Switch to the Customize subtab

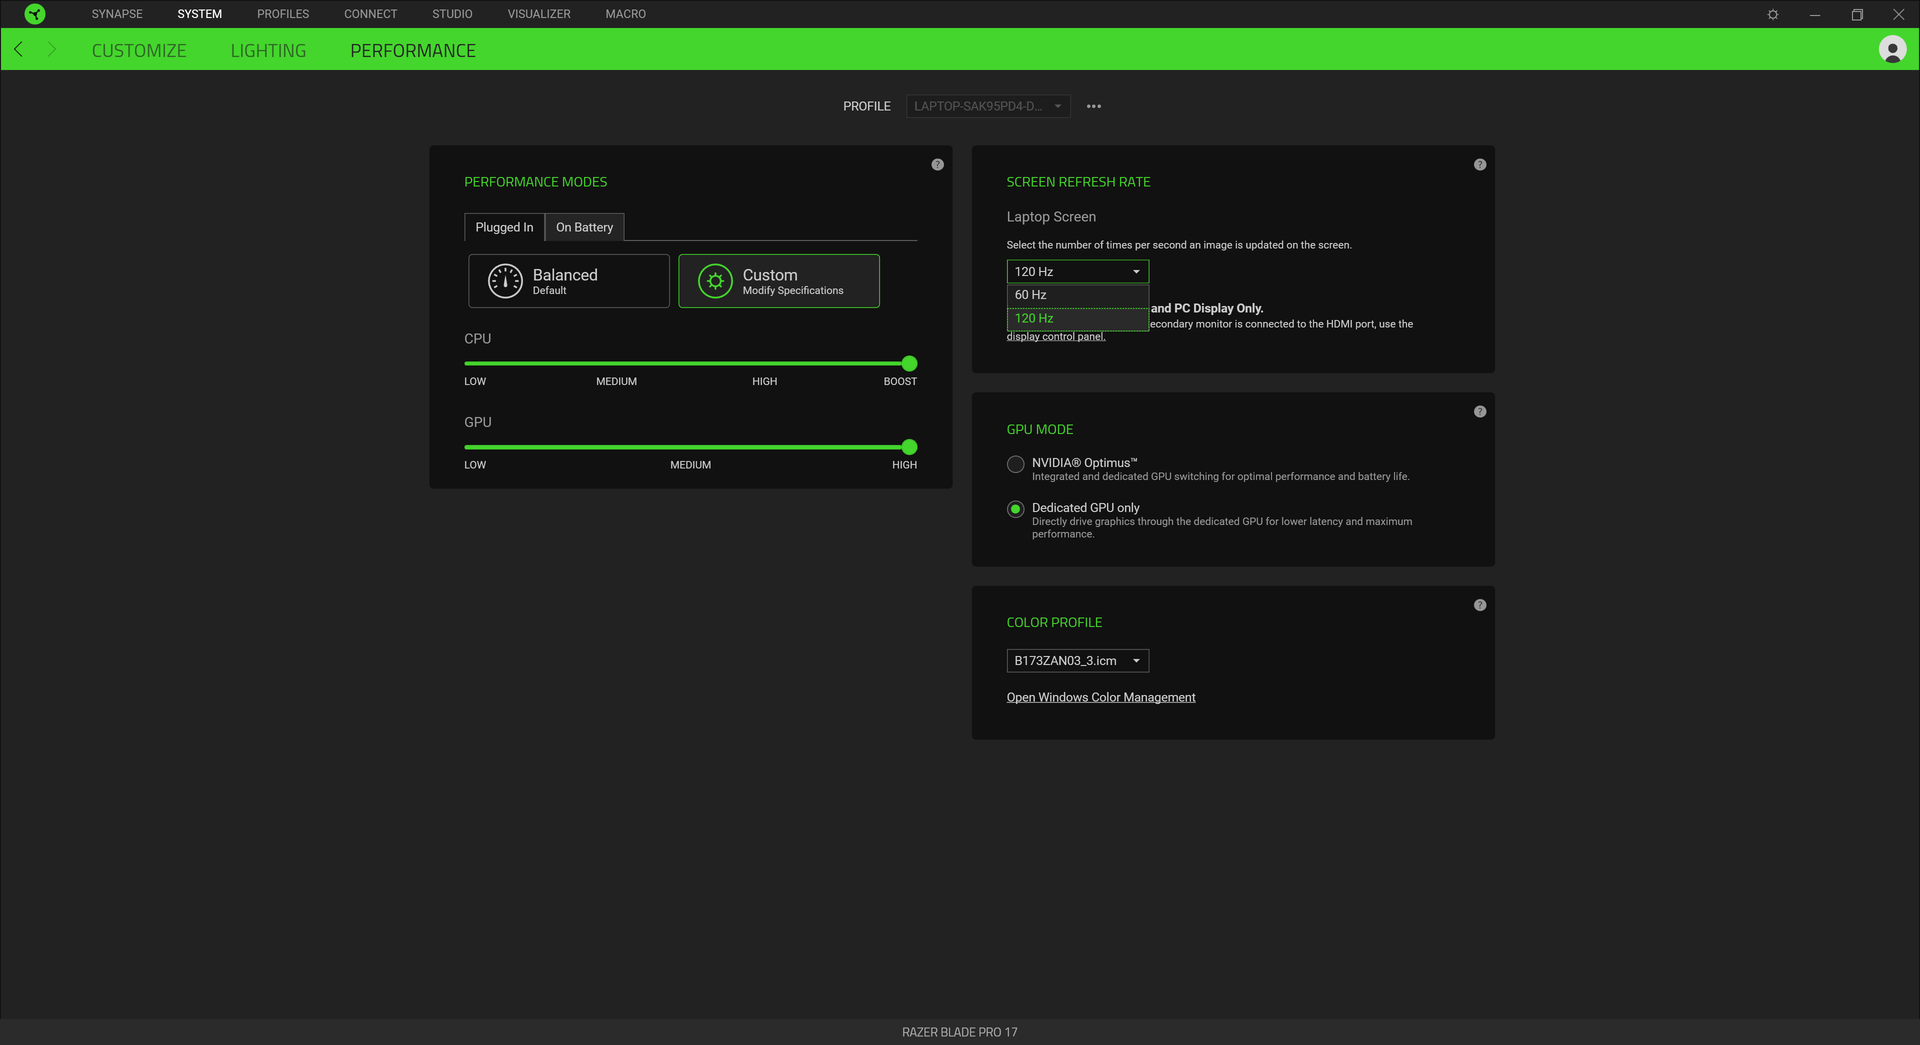(x=139, y=50)
